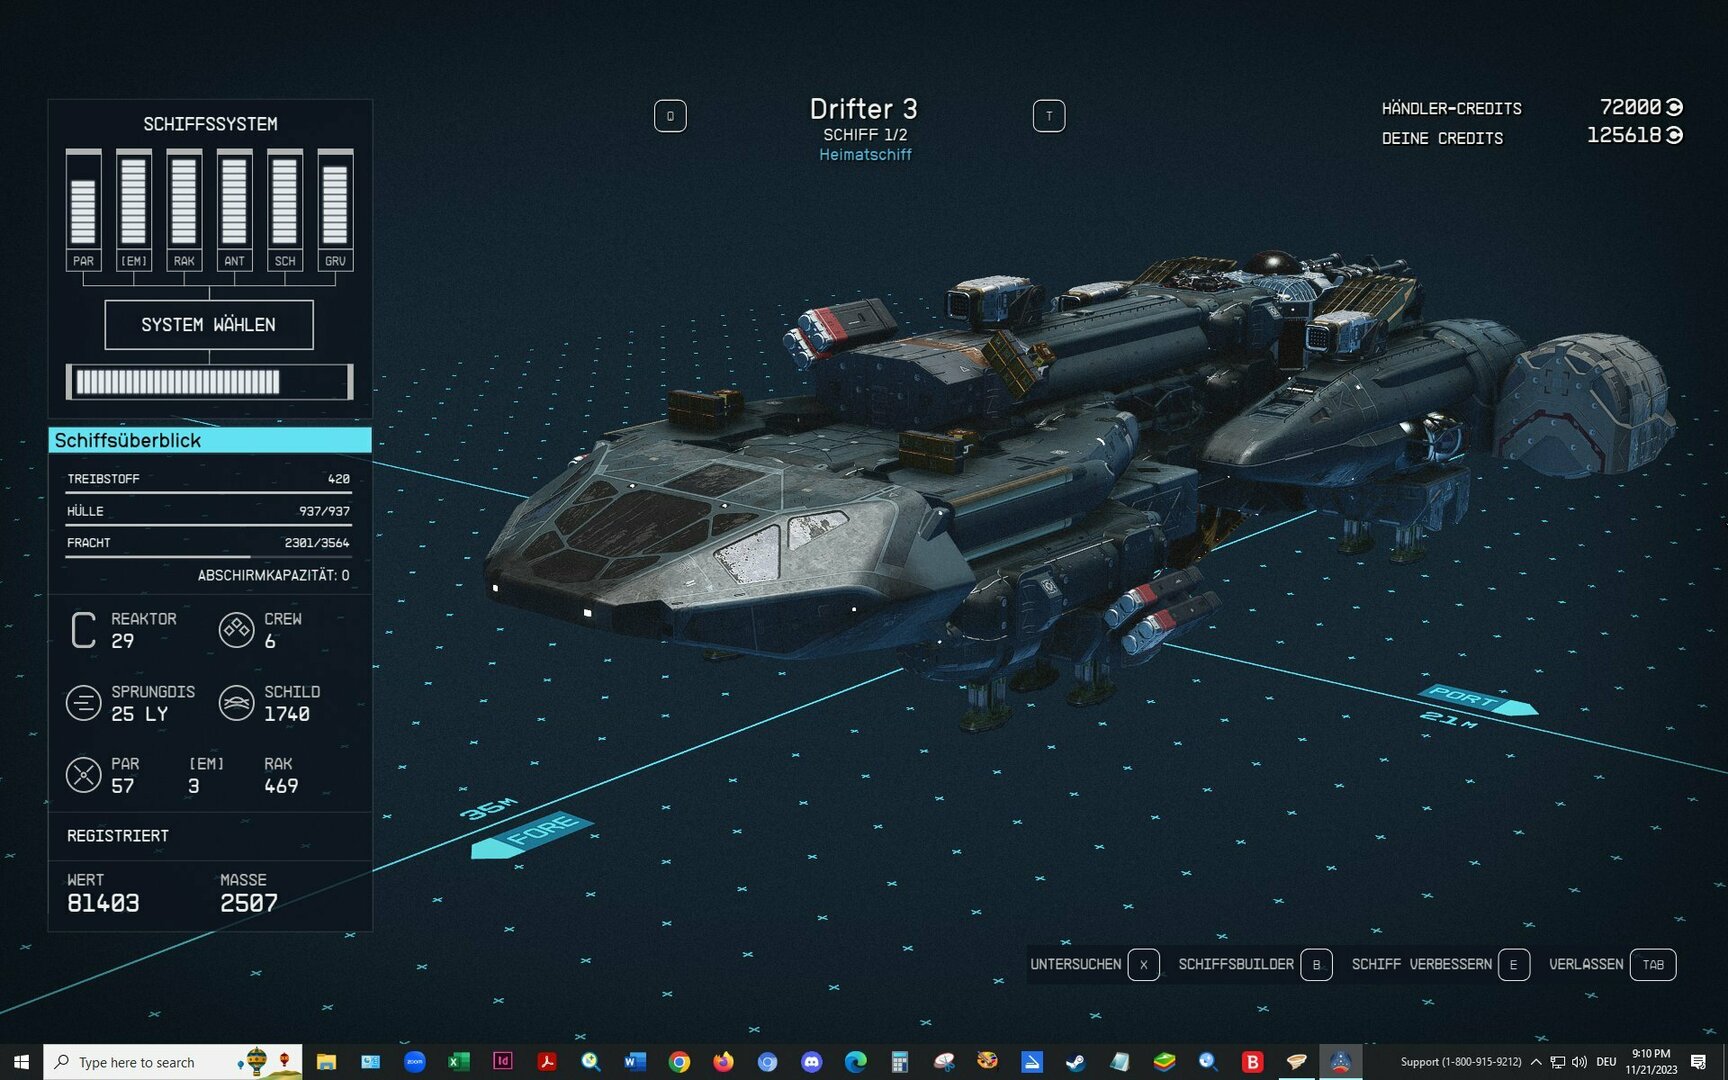Click the REGISTRIERT status label
This screenshot has width=1728, height=1080.
coord(118,836)
